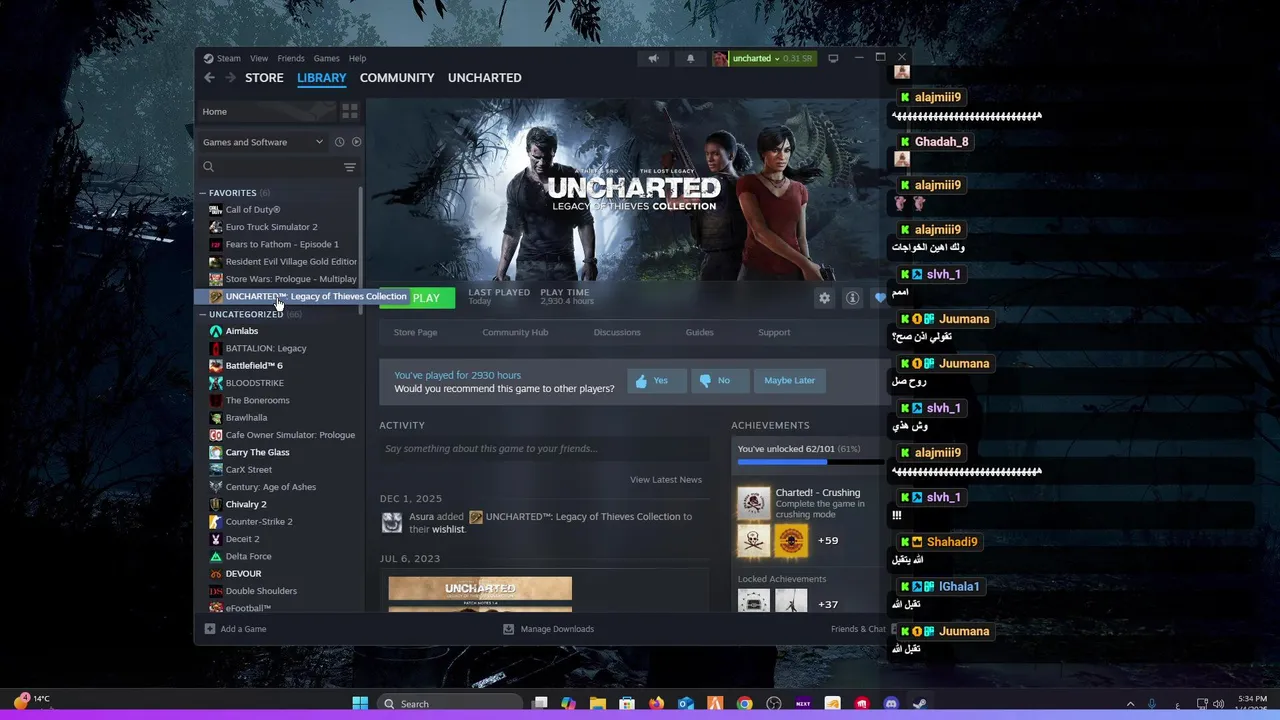Open the View menu
Viewport: 1280px width, 720px height.
coord(259,58)
